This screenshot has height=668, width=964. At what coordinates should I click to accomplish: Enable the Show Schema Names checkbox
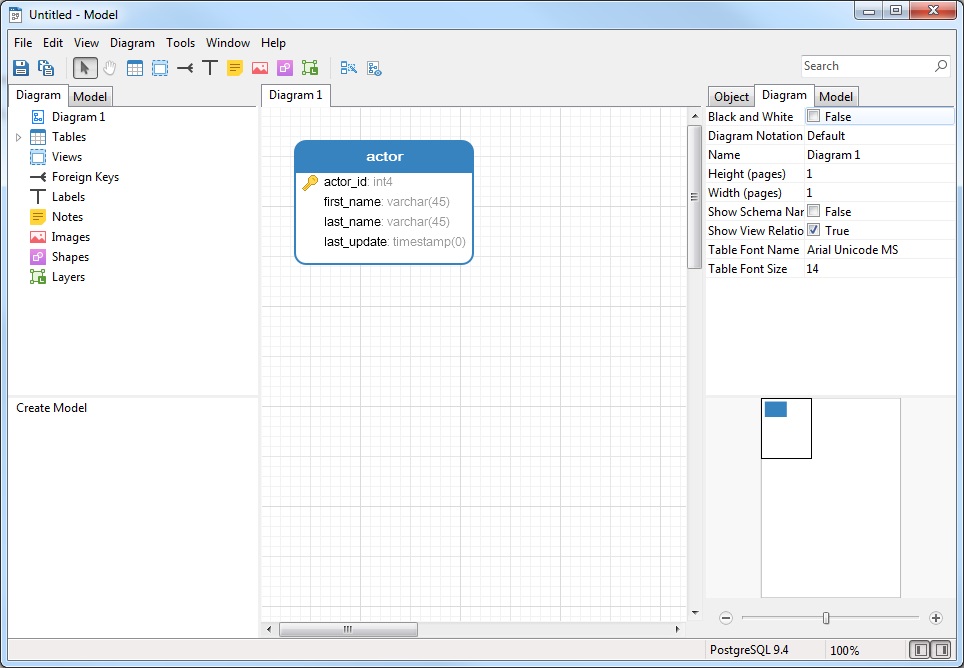click(813, 211)
